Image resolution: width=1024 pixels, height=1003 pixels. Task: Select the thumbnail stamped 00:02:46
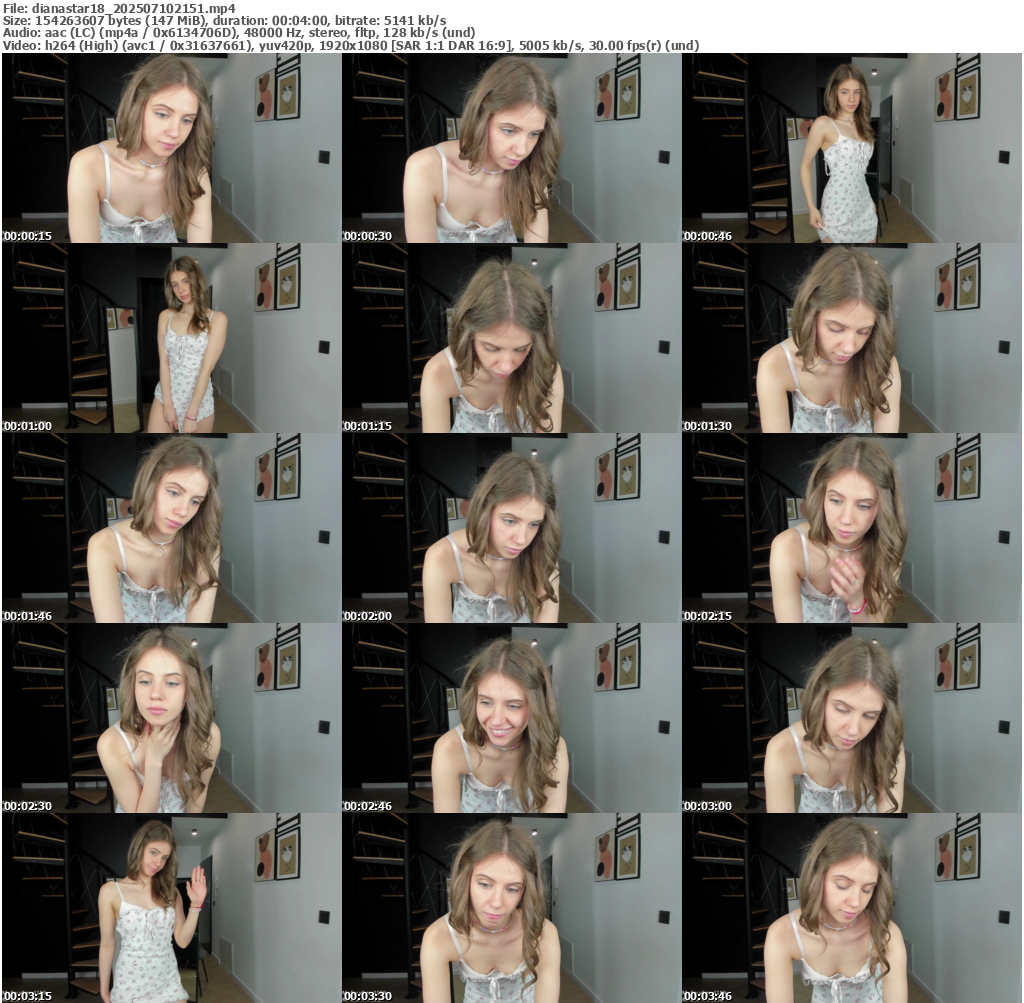pyautogui.click(x=511, y=718)
